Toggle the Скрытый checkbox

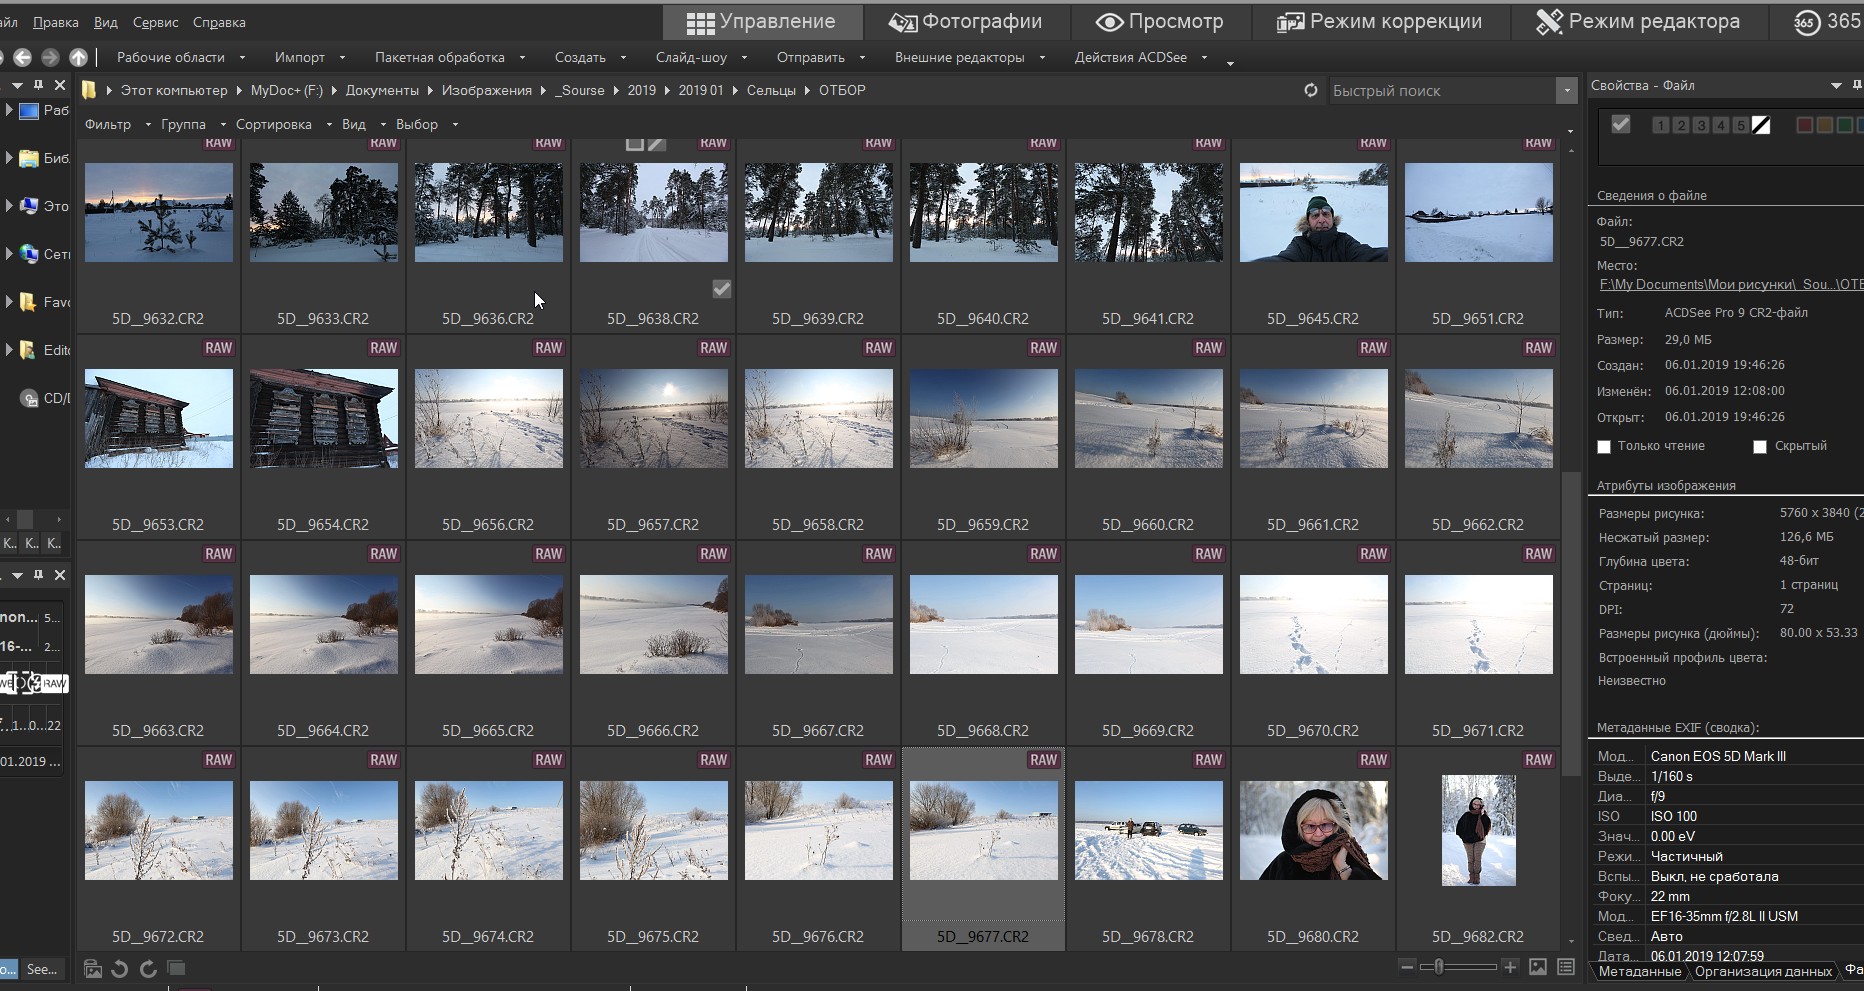pyautogui.click(x=1760, y=447)
